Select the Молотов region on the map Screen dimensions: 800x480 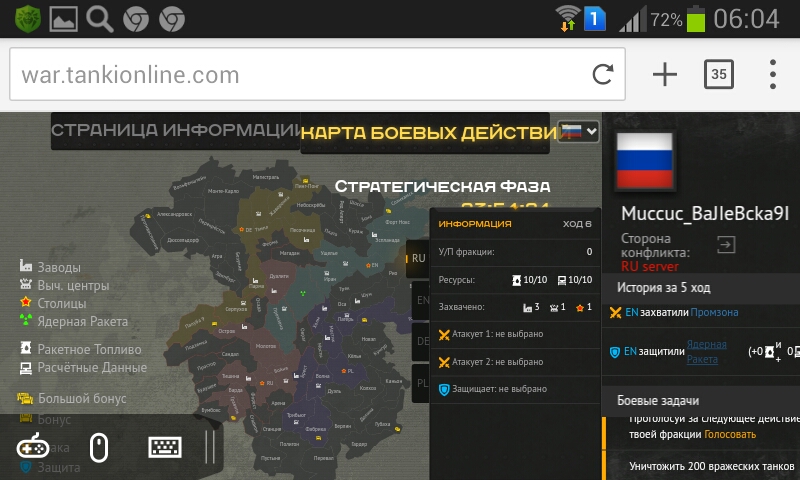[x=265, y=346]
